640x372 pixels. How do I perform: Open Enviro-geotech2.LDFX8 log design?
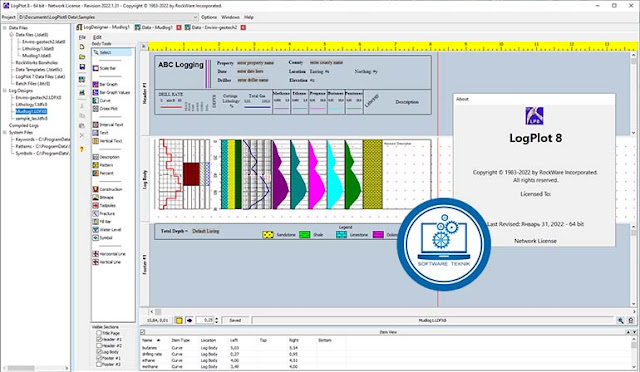click(38, 98)
